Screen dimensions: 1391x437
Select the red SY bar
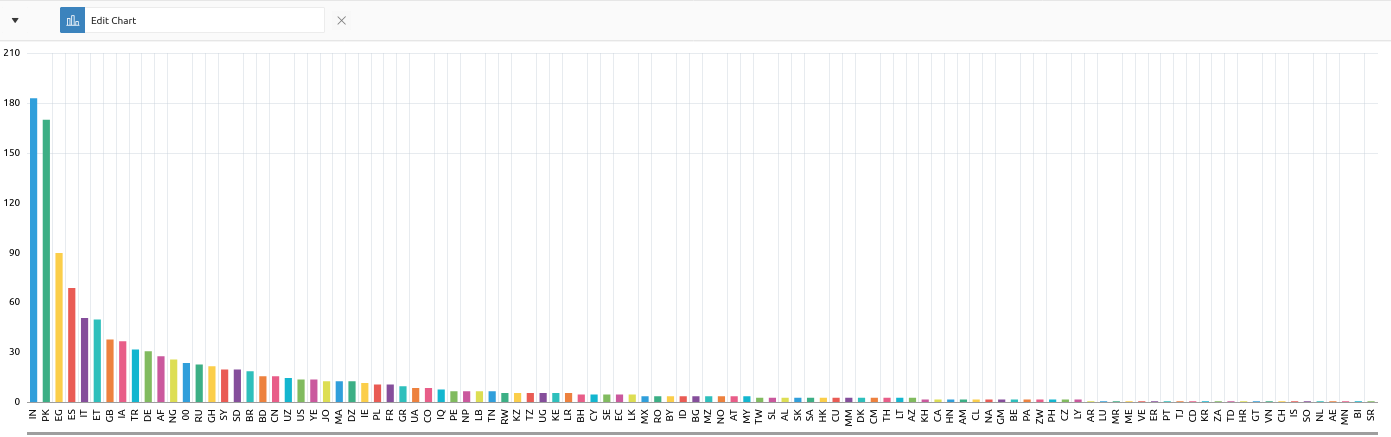[x=224, y=386]
